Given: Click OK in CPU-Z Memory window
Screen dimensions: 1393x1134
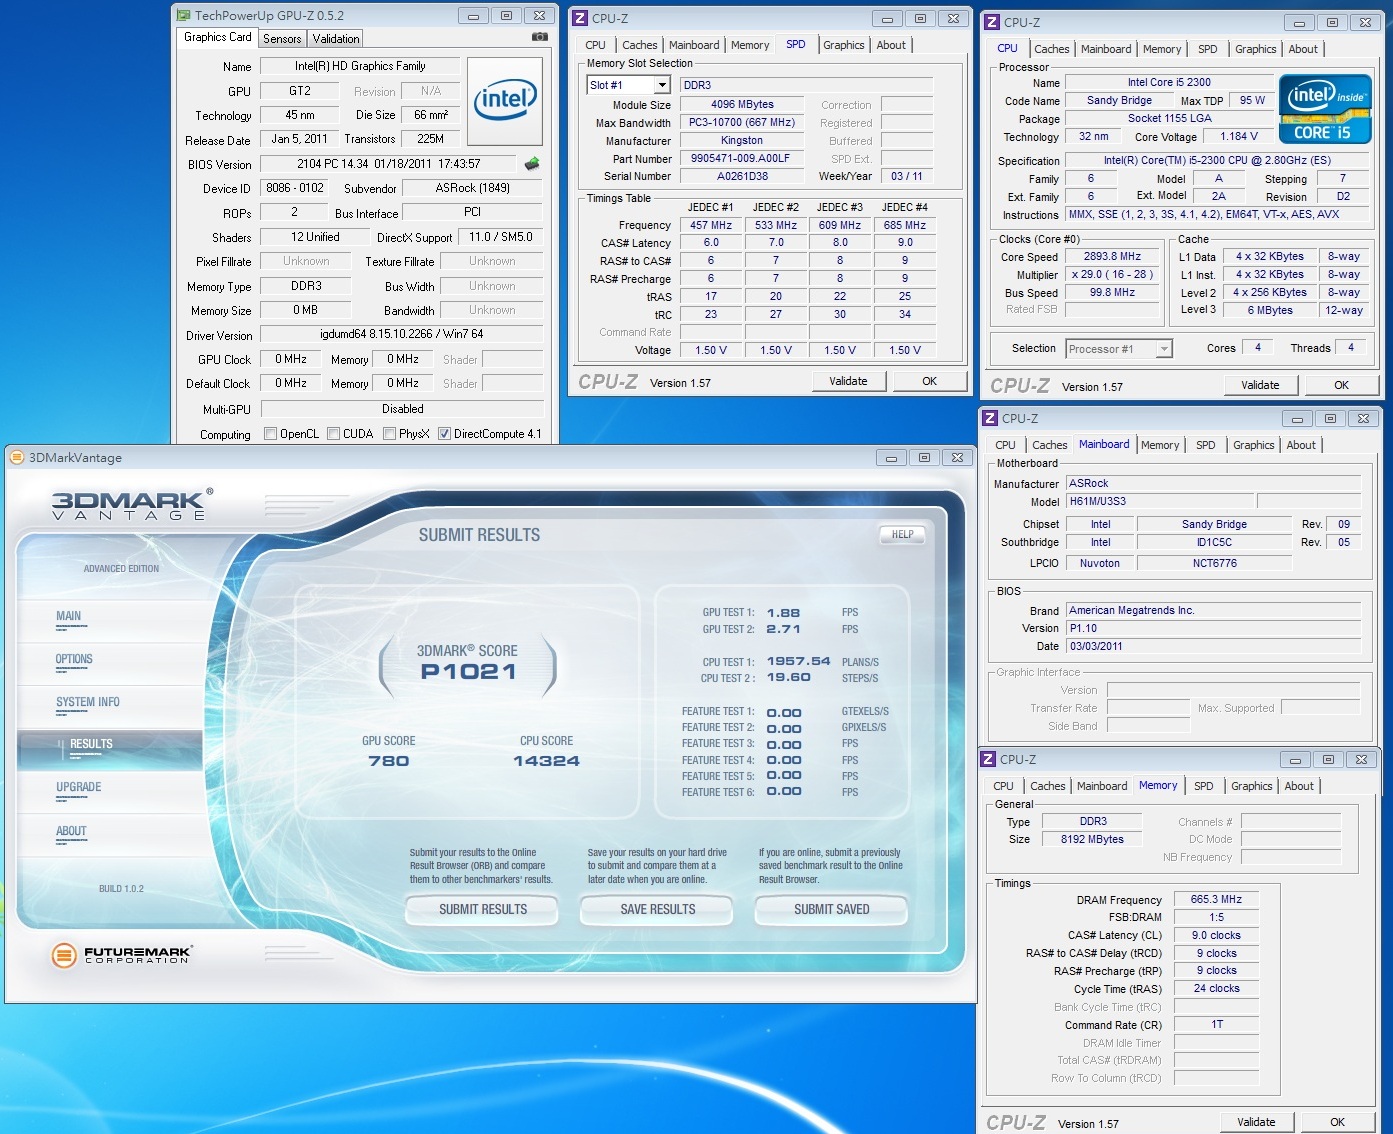Looking at the screenshot, I should click(1337, 1122).
